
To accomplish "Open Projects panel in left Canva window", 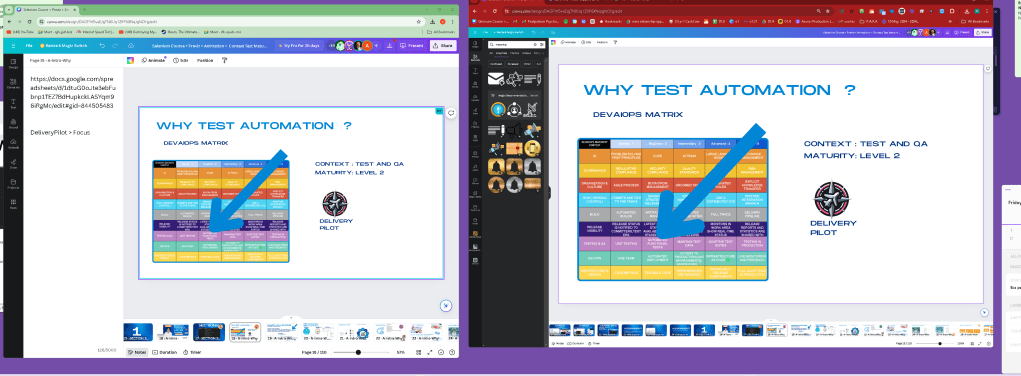I will tap(13, 184).
